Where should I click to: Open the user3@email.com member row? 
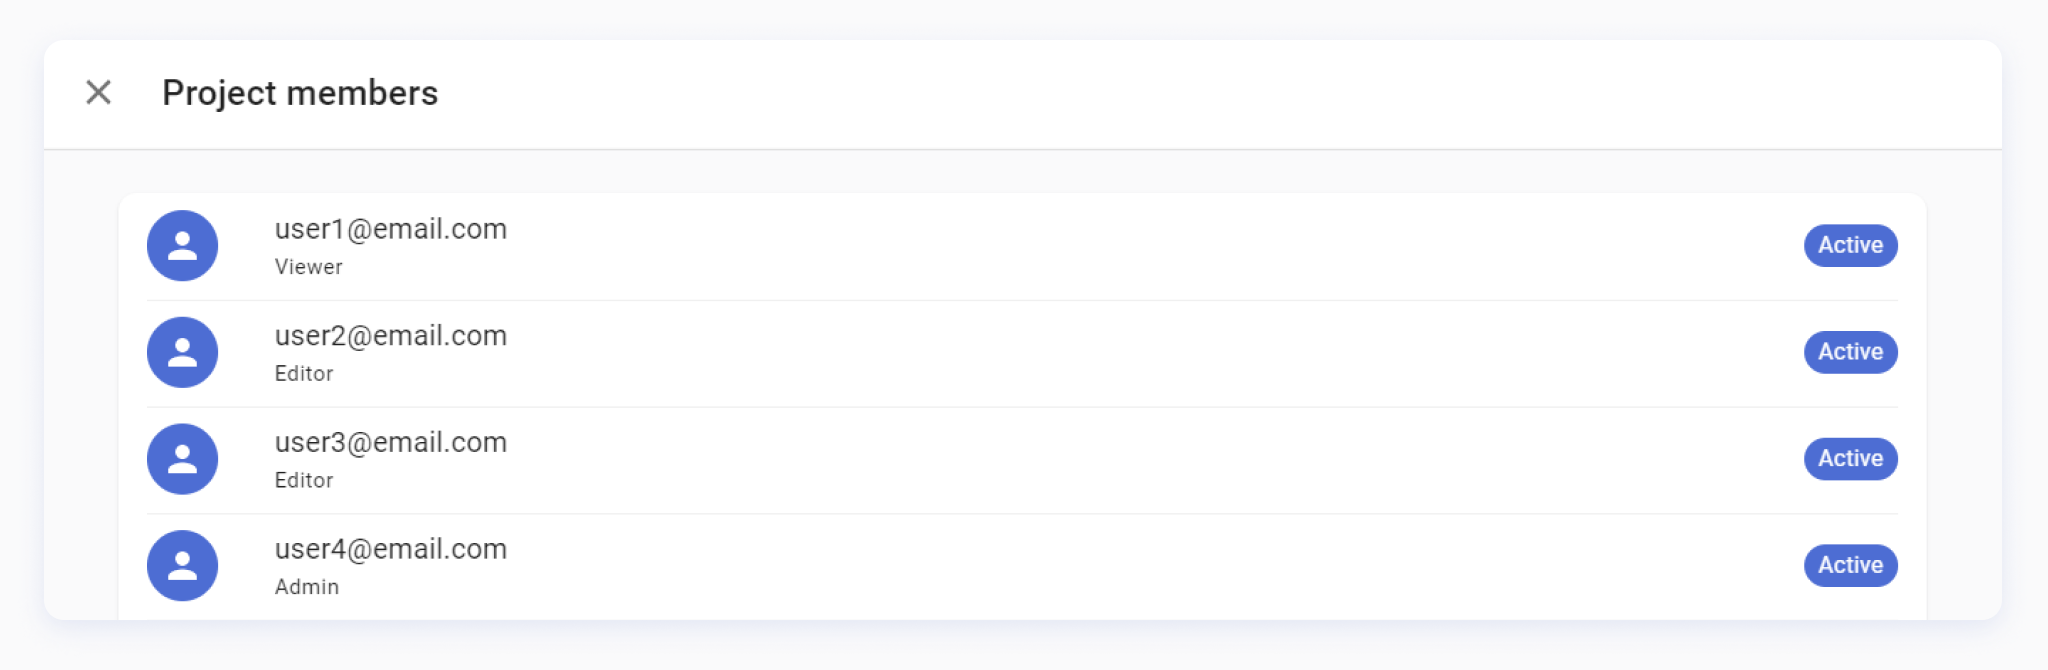point(1022,460)
